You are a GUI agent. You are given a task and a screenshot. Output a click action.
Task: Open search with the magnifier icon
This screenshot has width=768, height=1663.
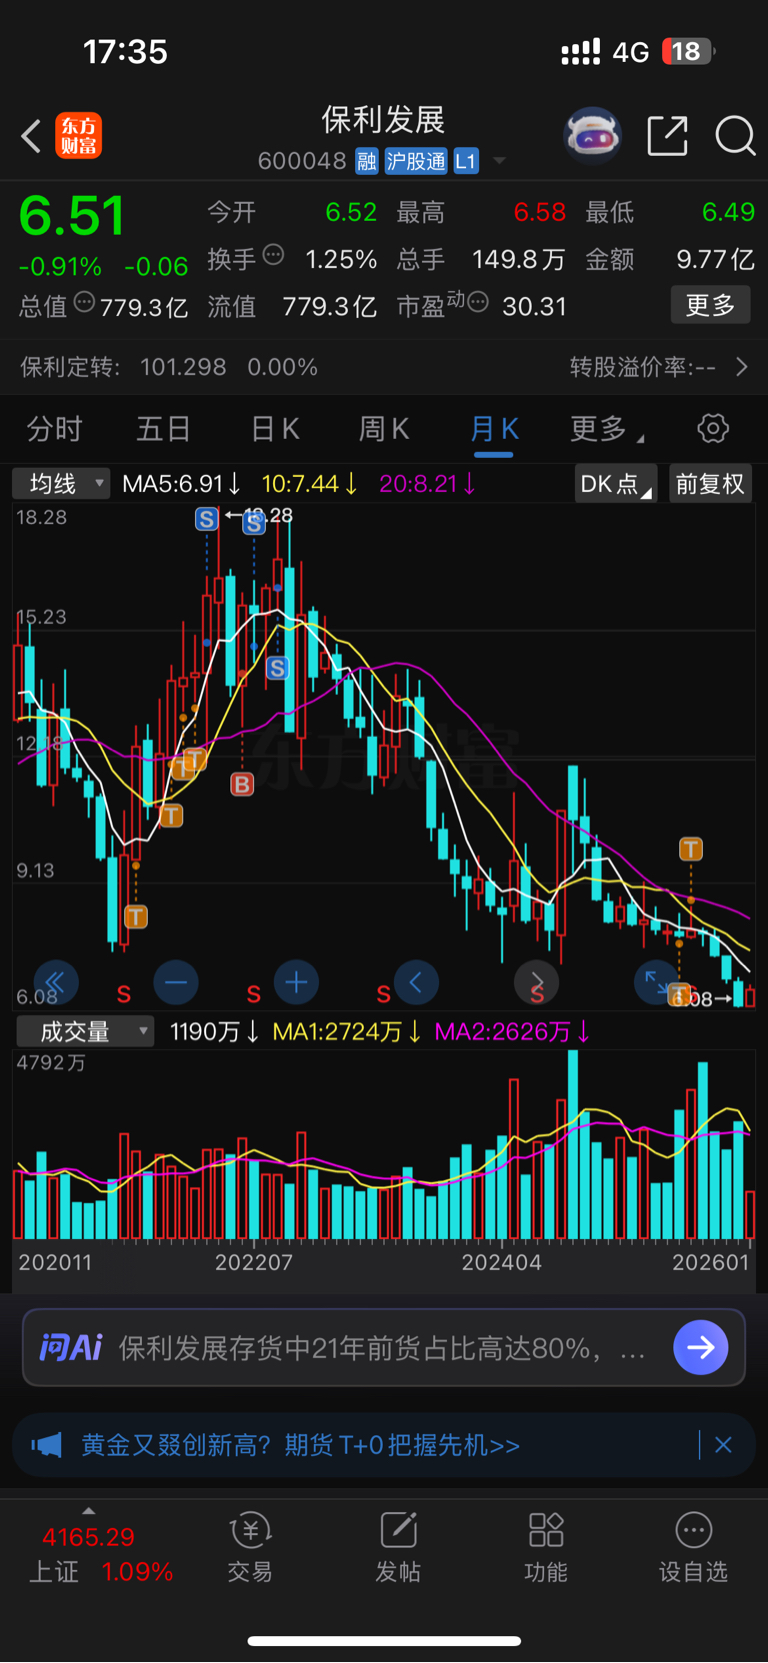(735, 135)
